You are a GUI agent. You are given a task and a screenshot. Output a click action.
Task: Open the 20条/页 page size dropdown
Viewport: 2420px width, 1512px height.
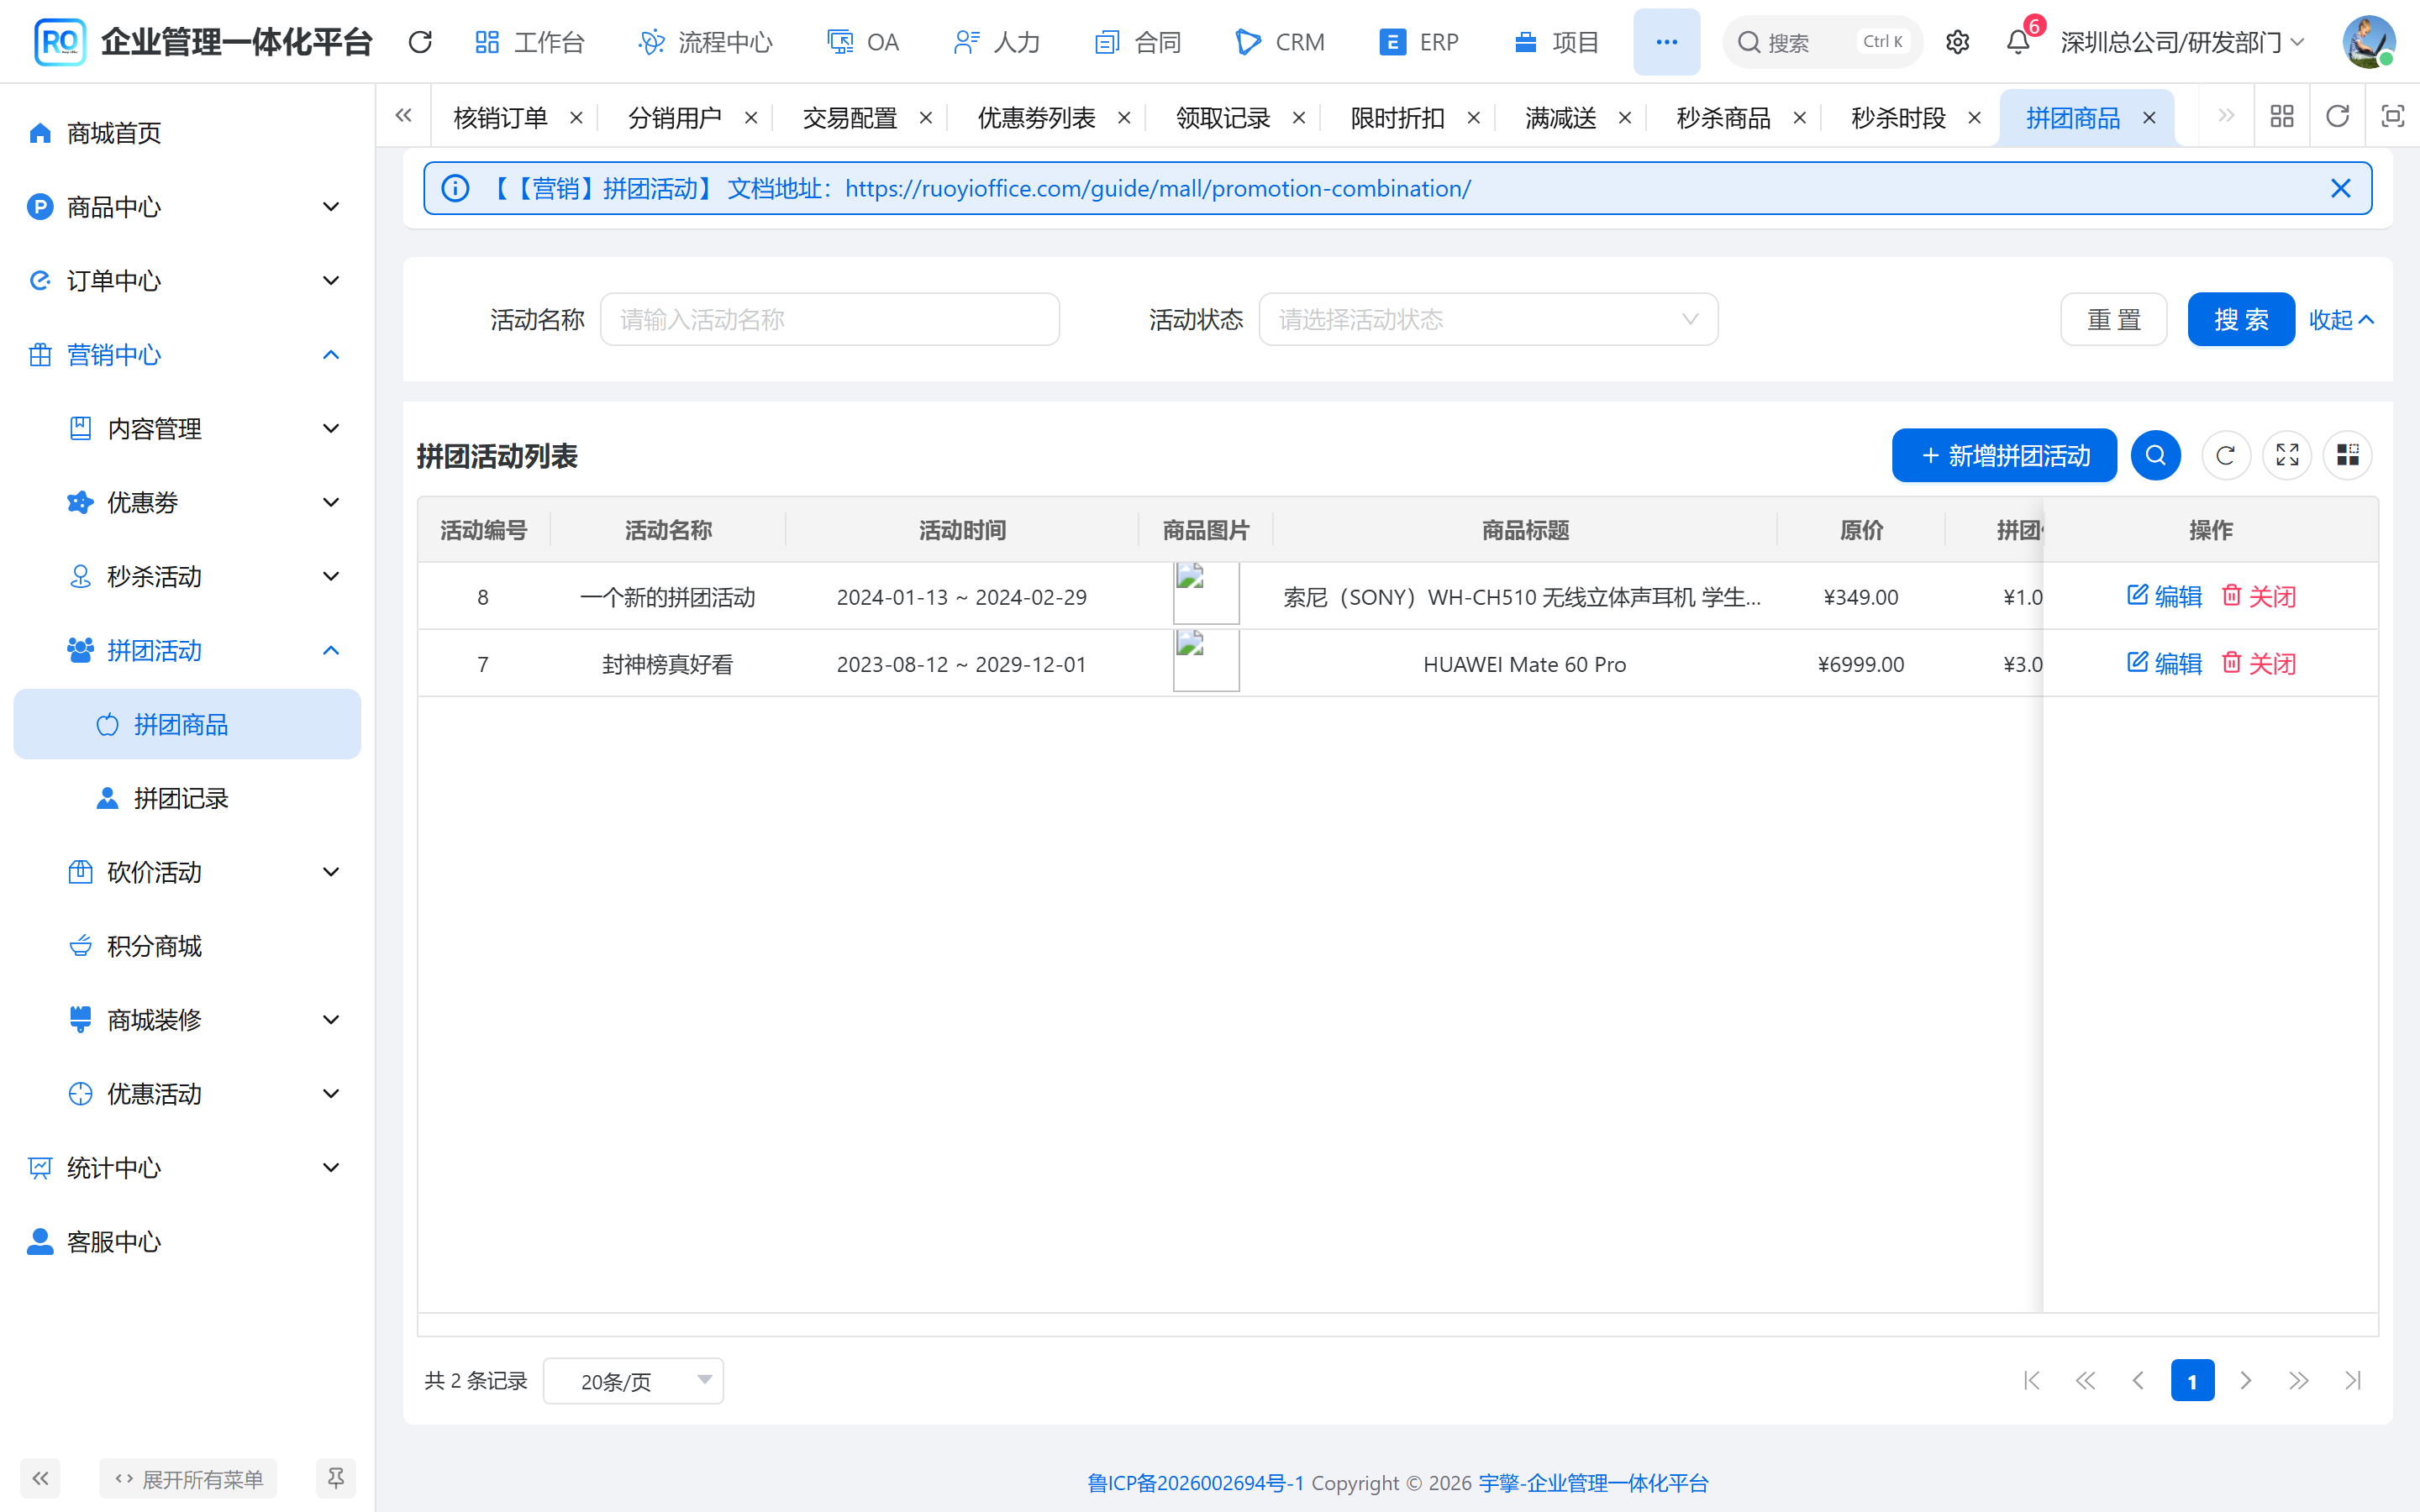(633, 1381)
